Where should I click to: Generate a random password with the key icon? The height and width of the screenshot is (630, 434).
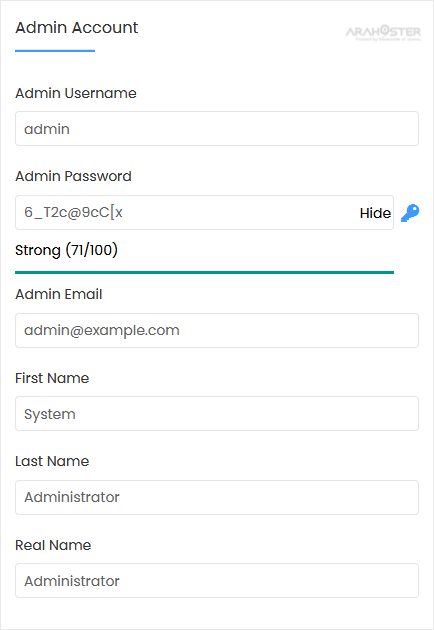[x=410, y=213]
